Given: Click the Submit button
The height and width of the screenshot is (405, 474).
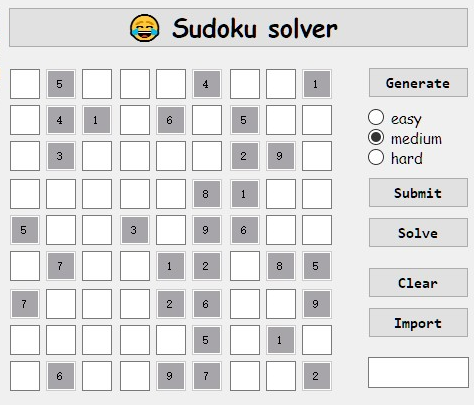Looking at the screenshot, I should coord(418,193).
